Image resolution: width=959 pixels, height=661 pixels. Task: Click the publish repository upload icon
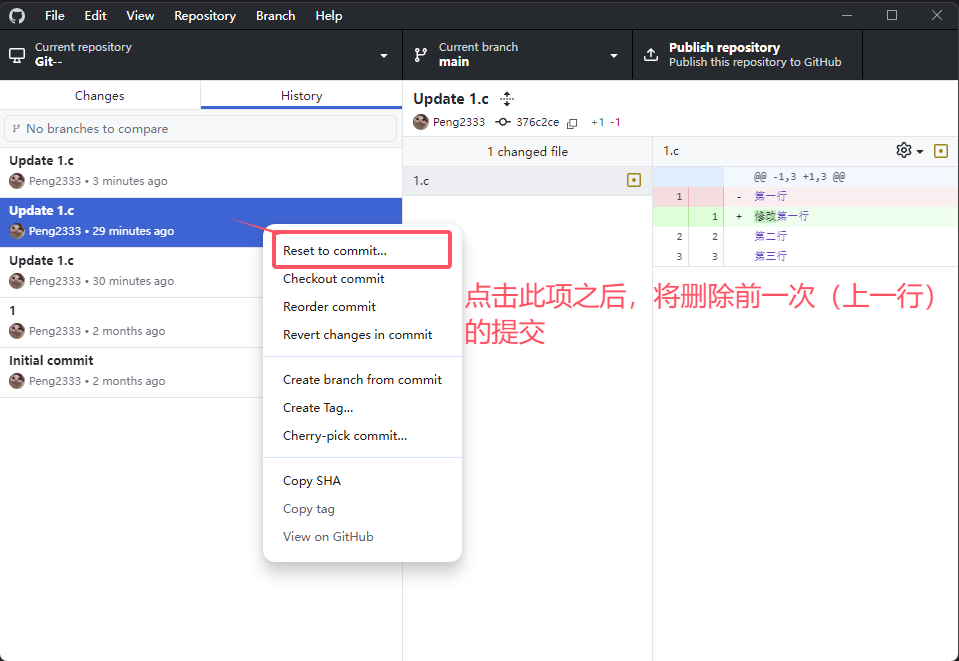(651, 55)
